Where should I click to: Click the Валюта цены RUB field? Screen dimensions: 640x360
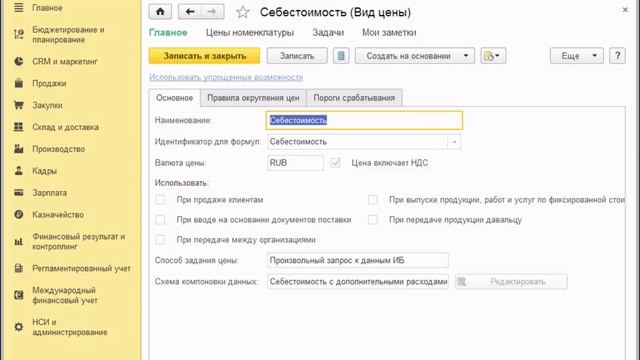[295, 163]
